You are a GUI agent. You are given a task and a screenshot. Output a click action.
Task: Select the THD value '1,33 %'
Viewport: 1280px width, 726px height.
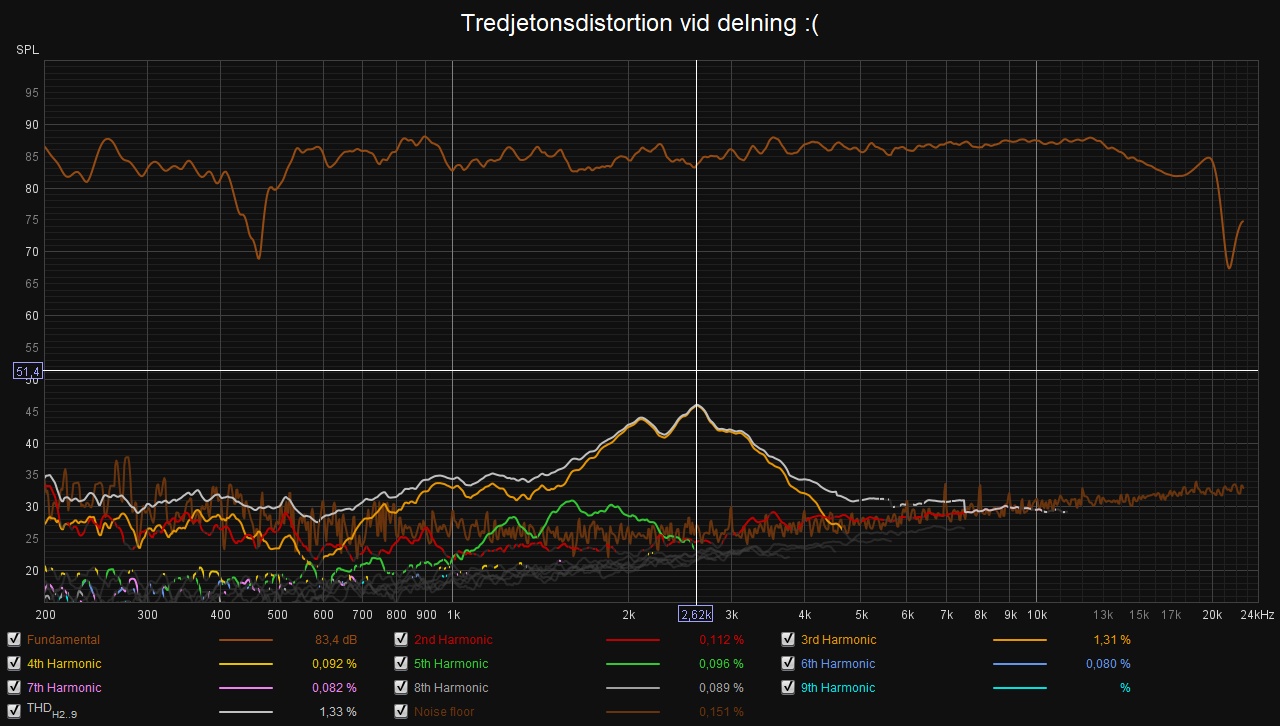click(338, 712)
